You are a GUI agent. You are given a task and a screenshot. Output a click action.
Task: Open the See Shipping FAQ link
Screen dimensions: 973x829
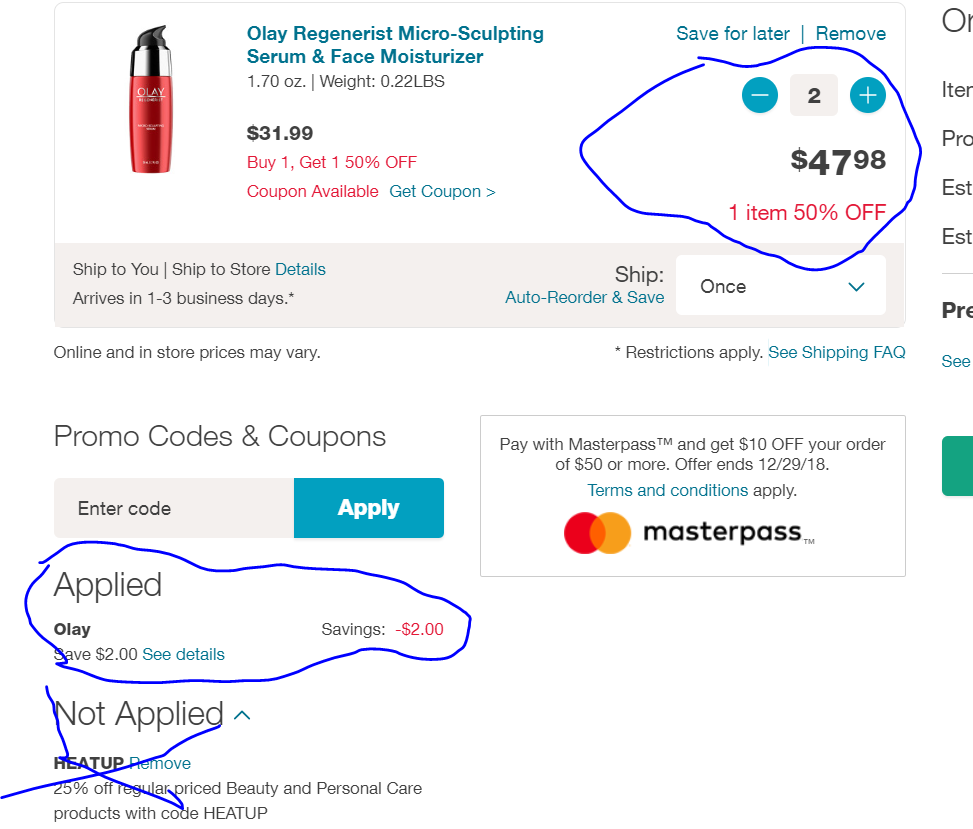(836, 352)
